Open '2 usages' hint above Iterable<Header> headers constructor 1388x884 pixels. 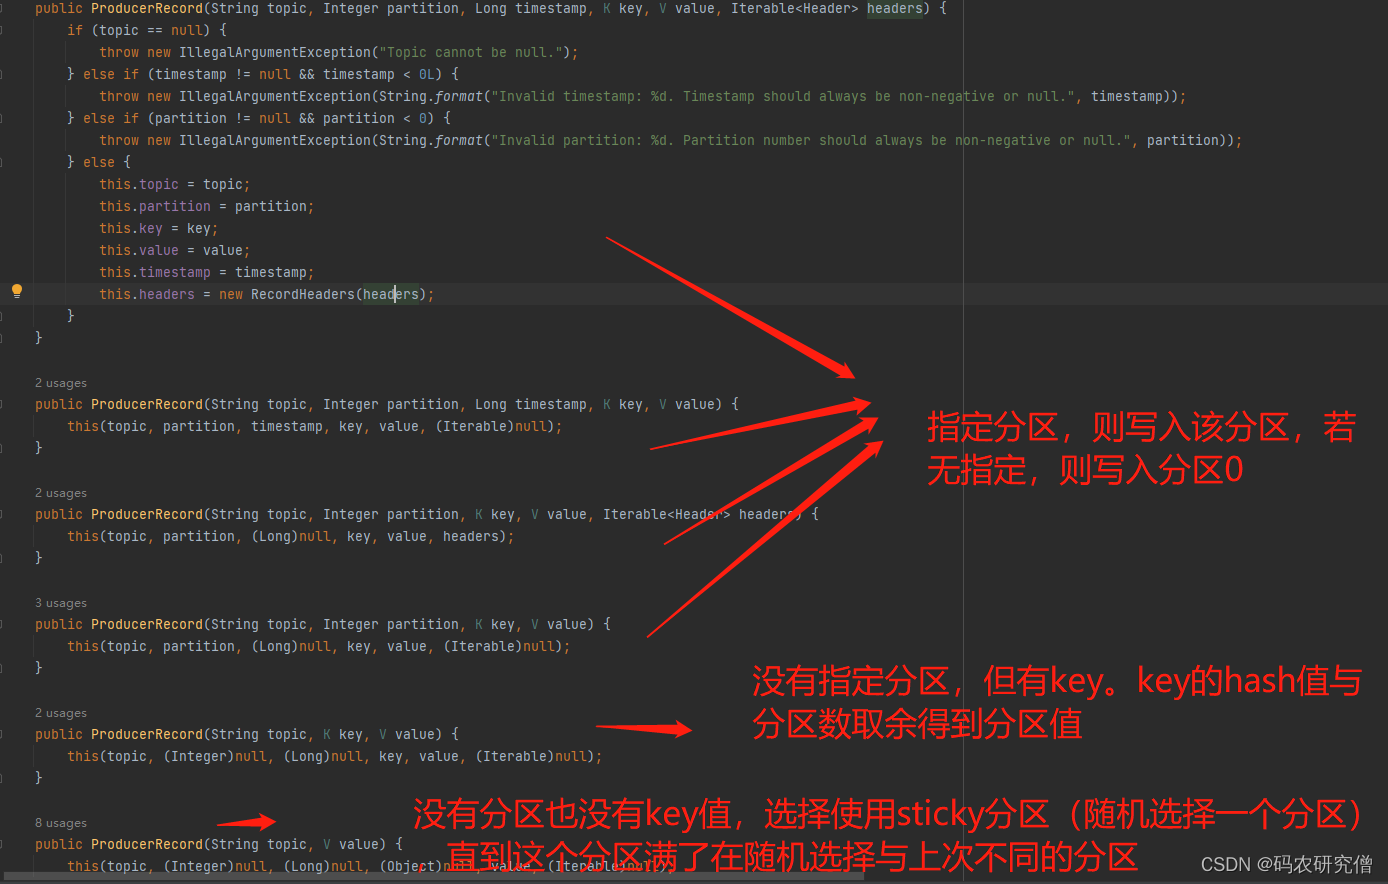pyautogui.click(x=61, y=493)
